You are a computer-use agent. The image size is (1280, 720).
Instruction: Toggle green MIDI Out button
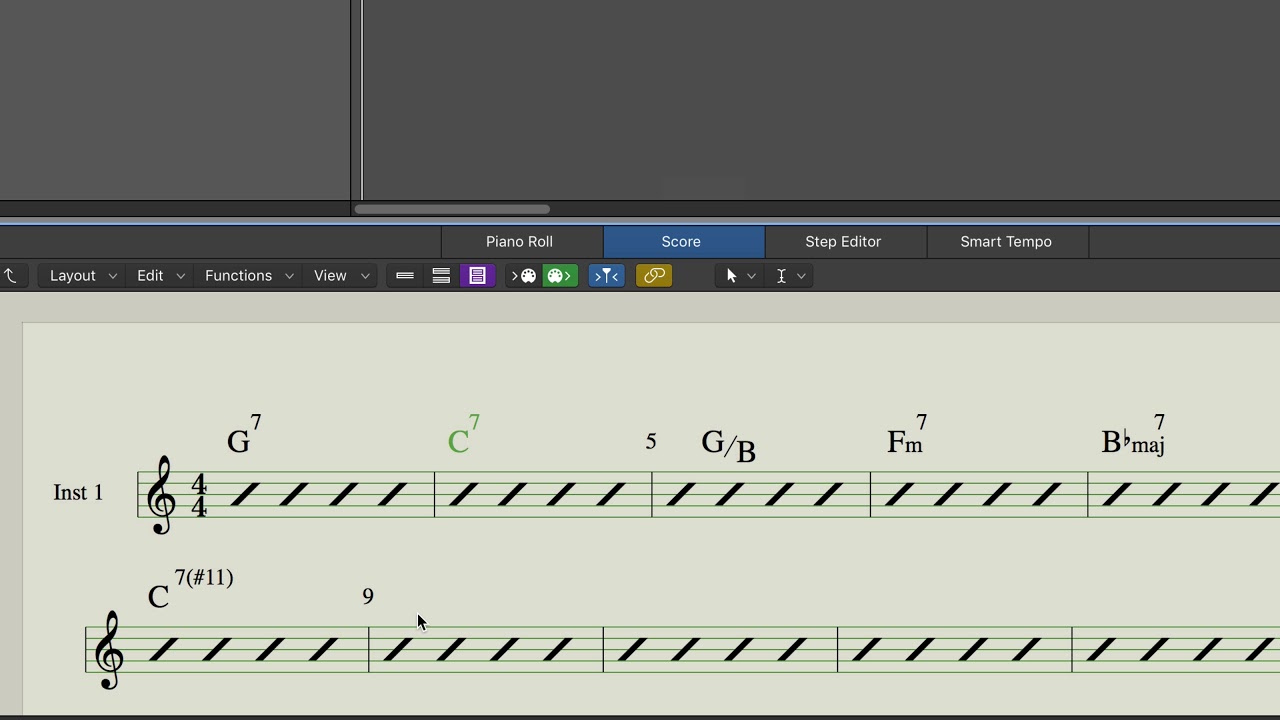pos(560,276)
